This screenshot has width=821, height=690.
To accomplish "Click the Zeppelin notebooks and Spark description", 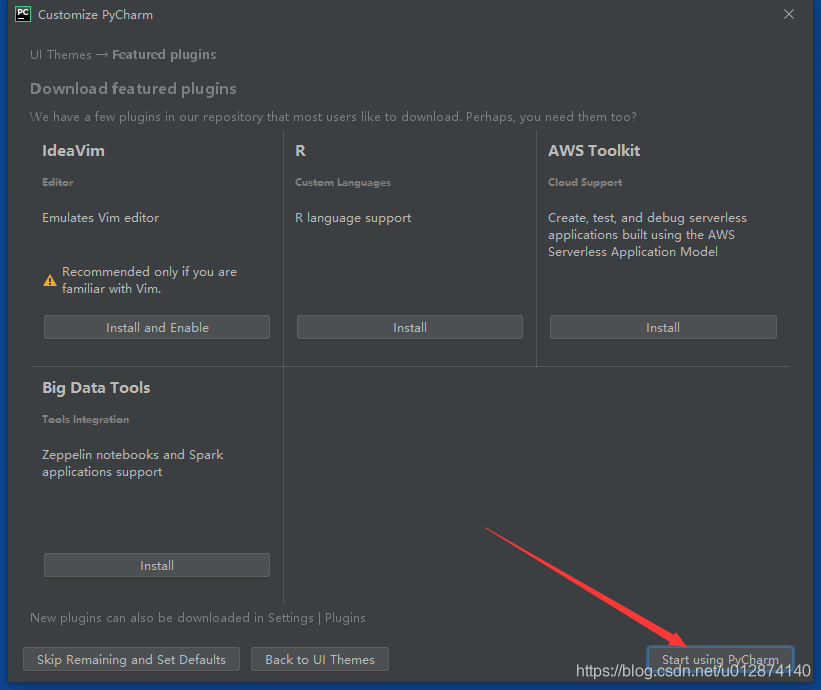I will tap(132, 463).
